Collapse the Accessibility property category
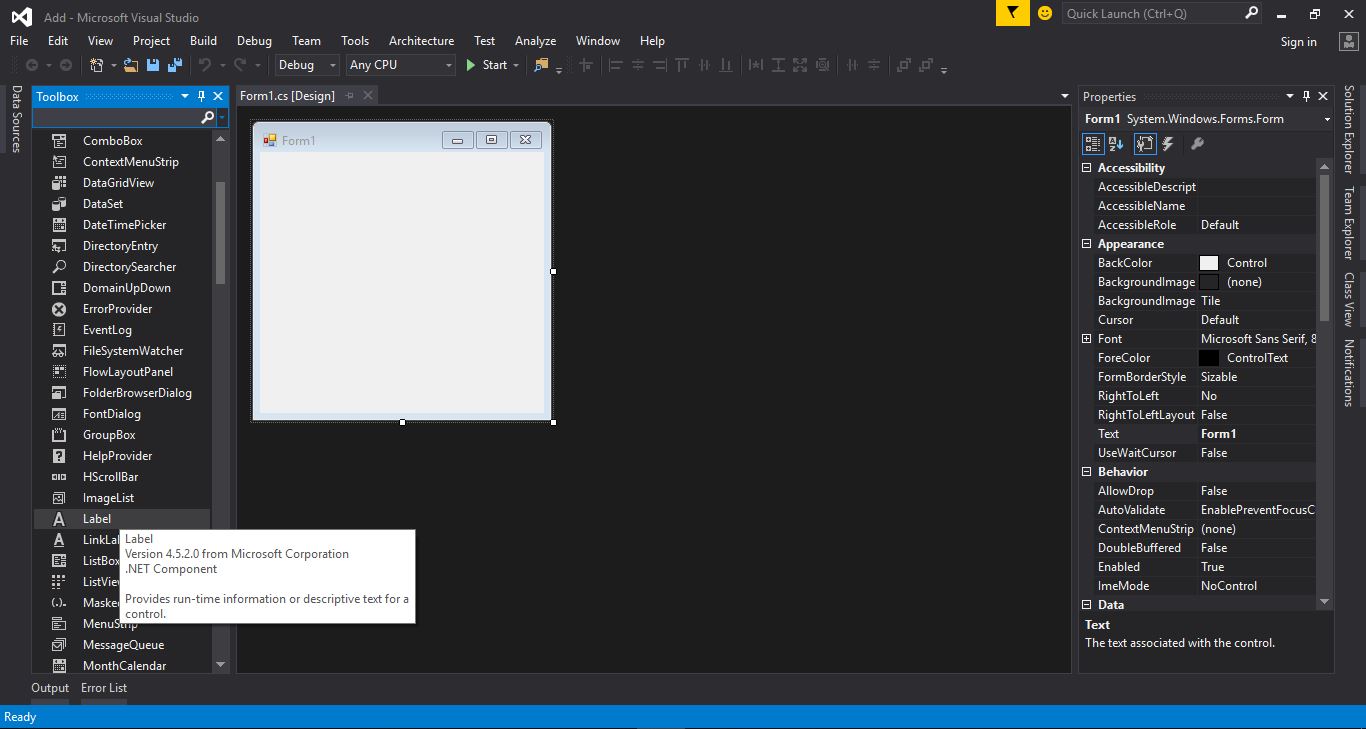 coord(1087,168)
